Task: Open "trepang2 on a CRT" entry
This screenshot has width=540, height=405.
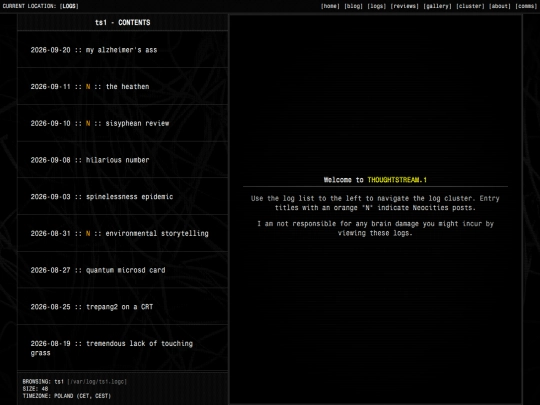Action: (x=123, y=307)
